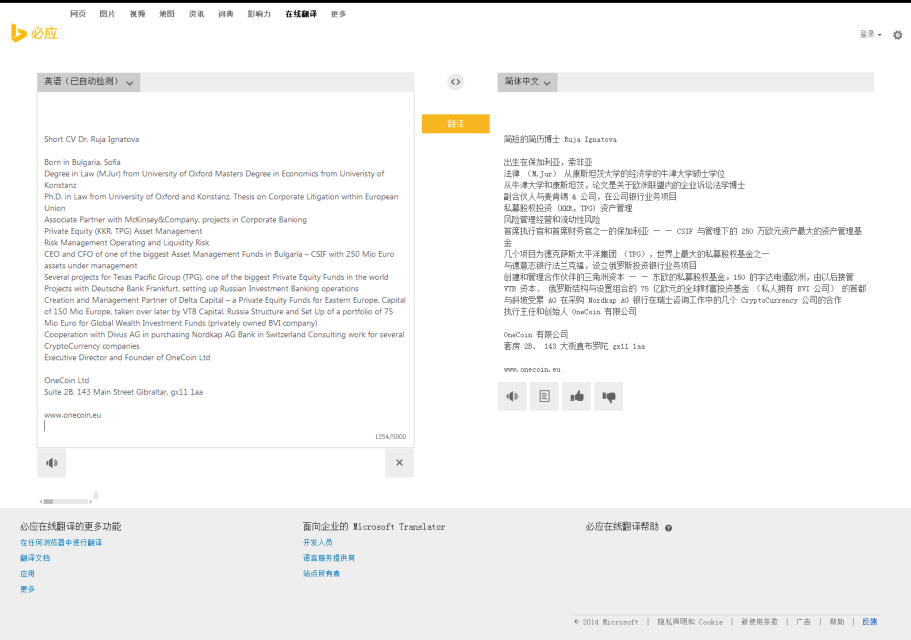Click the "简短的简历博士 Ruja Ignatova" translated line

[x=560, y=139]
